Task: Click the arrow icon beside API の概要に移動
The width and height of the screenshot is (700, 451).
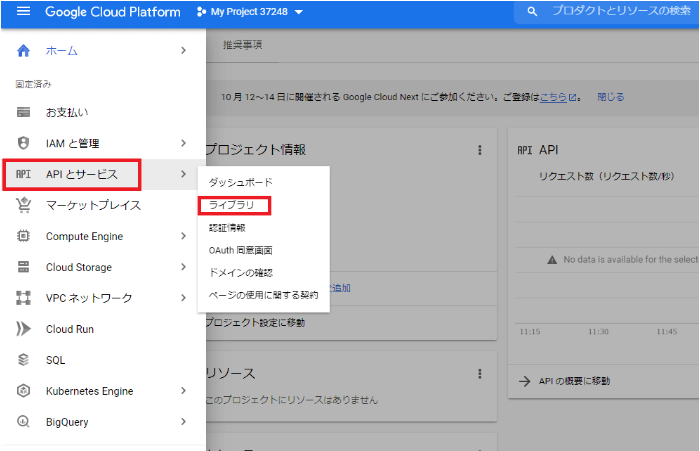Action: point(525,381)
